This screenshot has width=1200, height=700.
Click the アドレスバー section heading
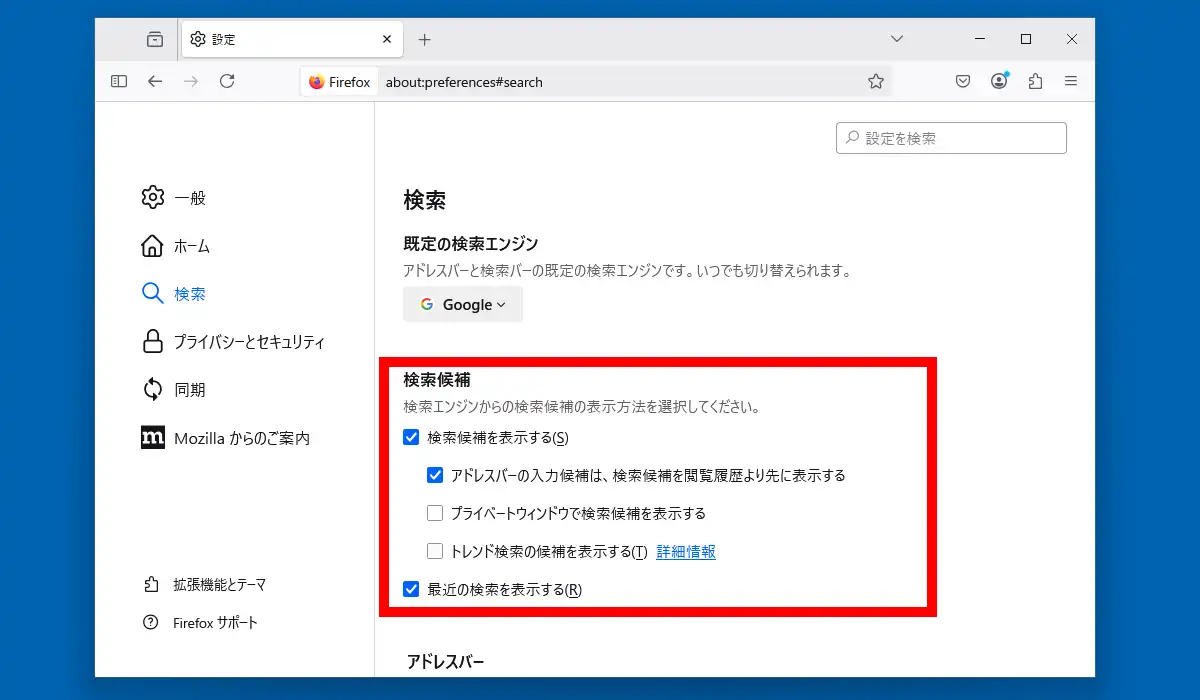(445, 662)
